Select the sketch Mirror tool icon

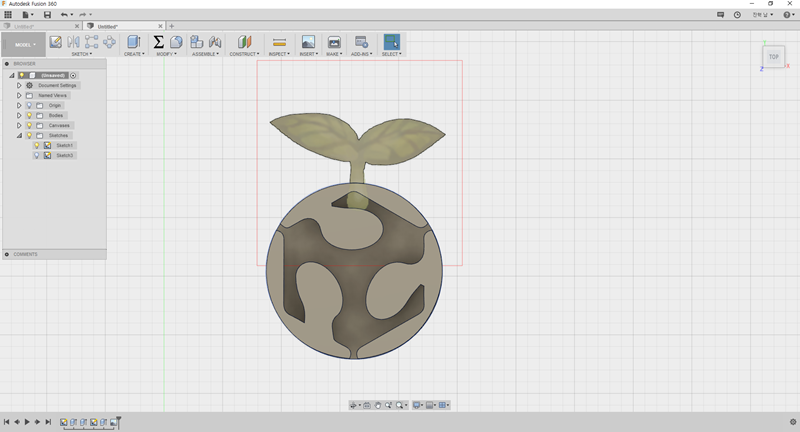(73, 42)
